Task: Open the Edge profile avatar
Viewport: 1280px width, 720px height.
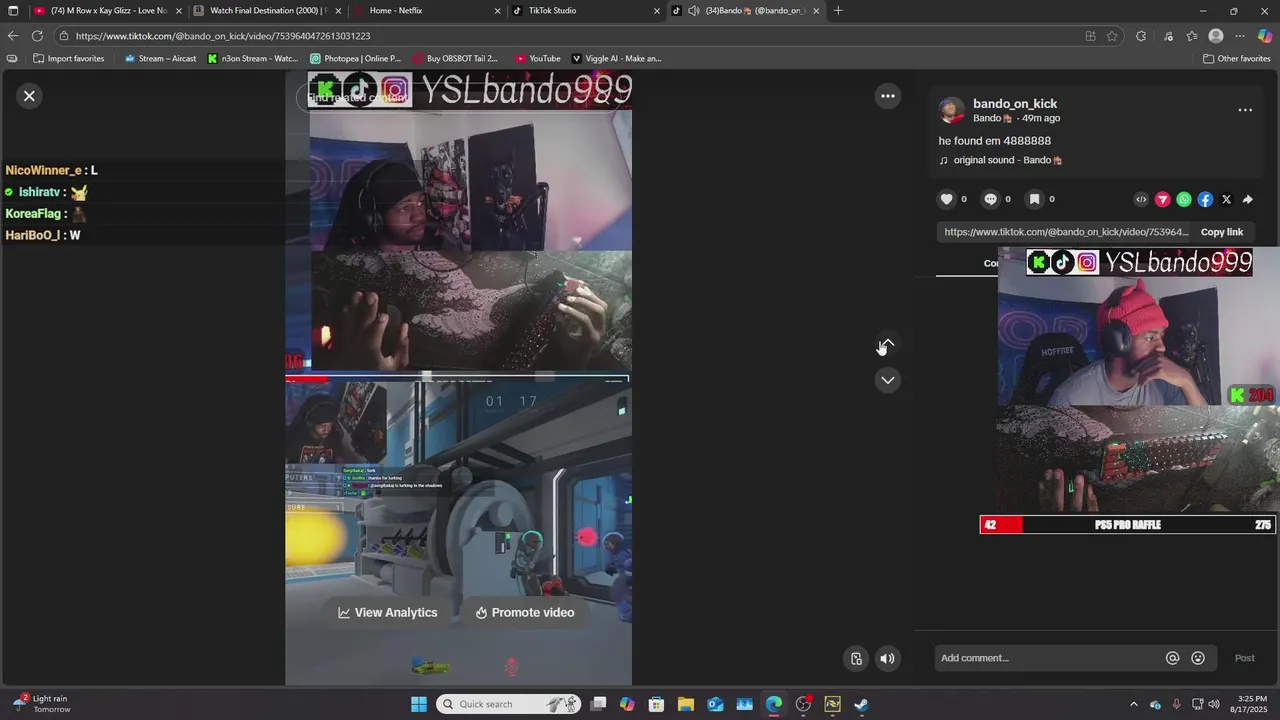Action: 1216,36
